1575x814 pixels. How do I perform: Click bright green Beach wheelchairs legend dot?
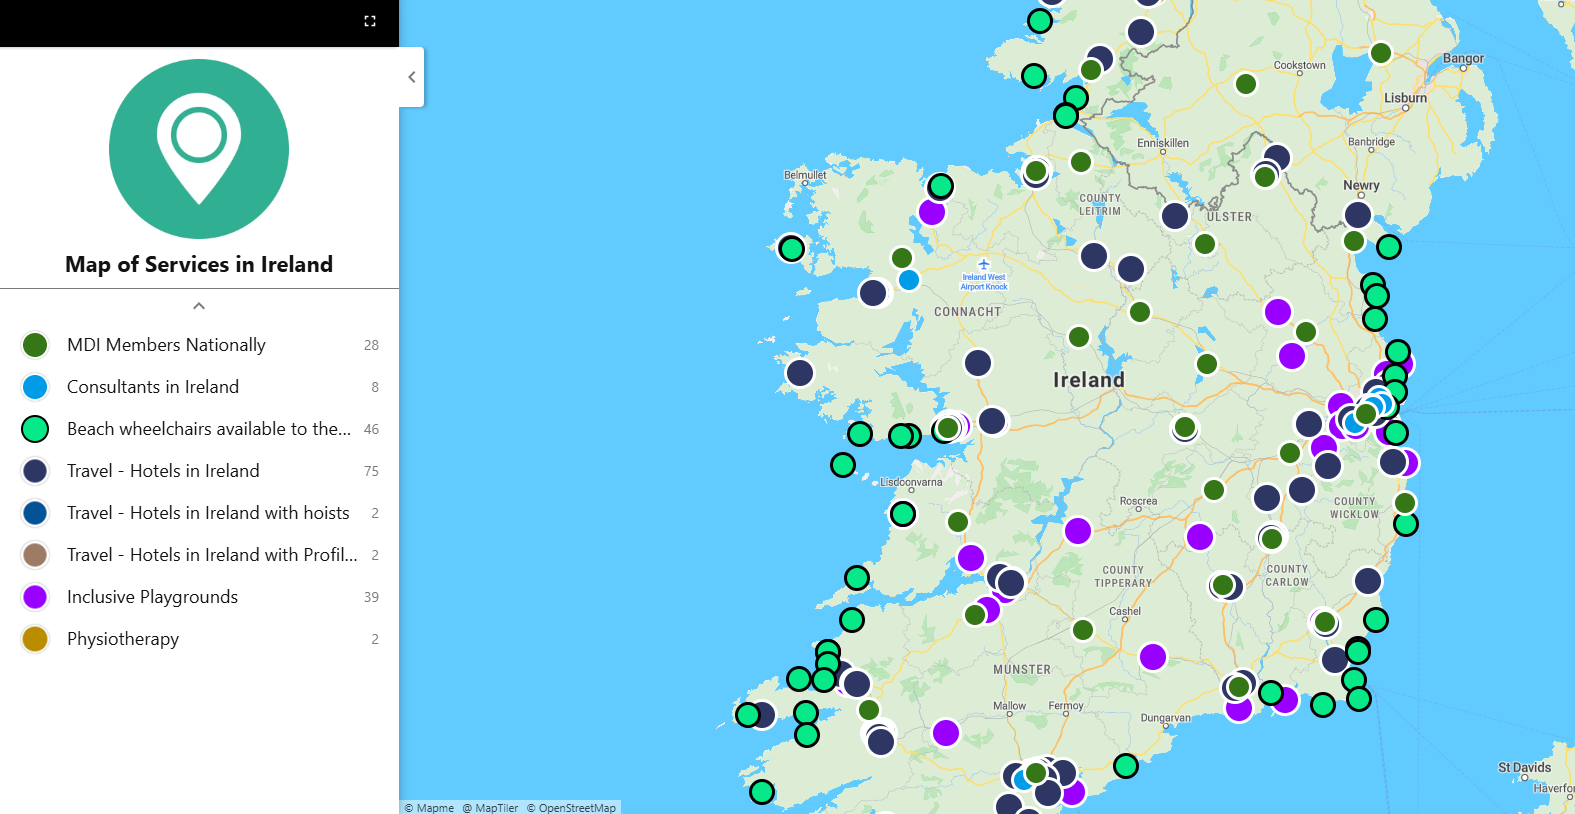(35, 429)
